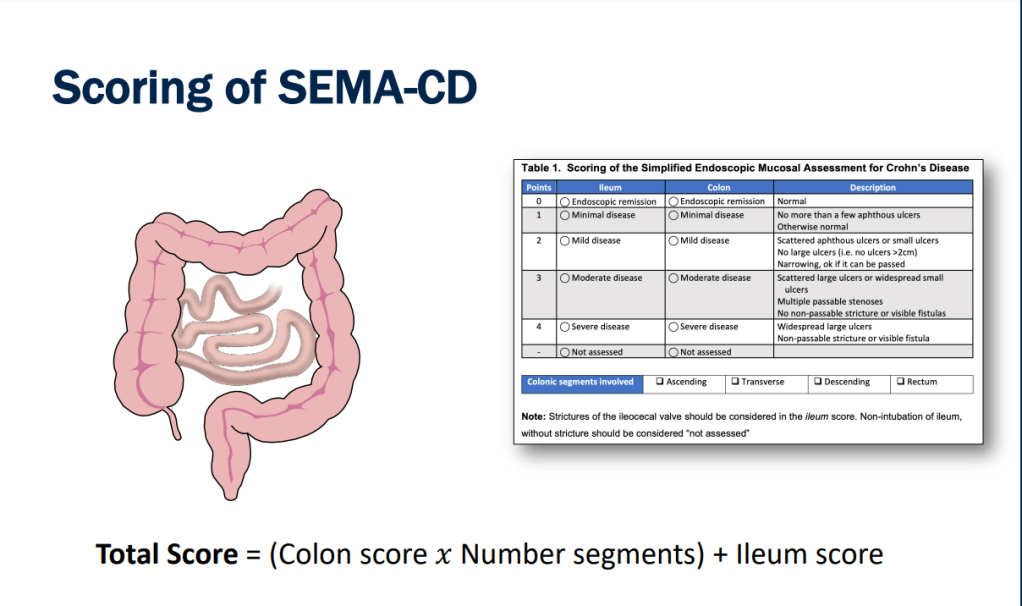Click the Total Score formula text

(x=489, y=553)
